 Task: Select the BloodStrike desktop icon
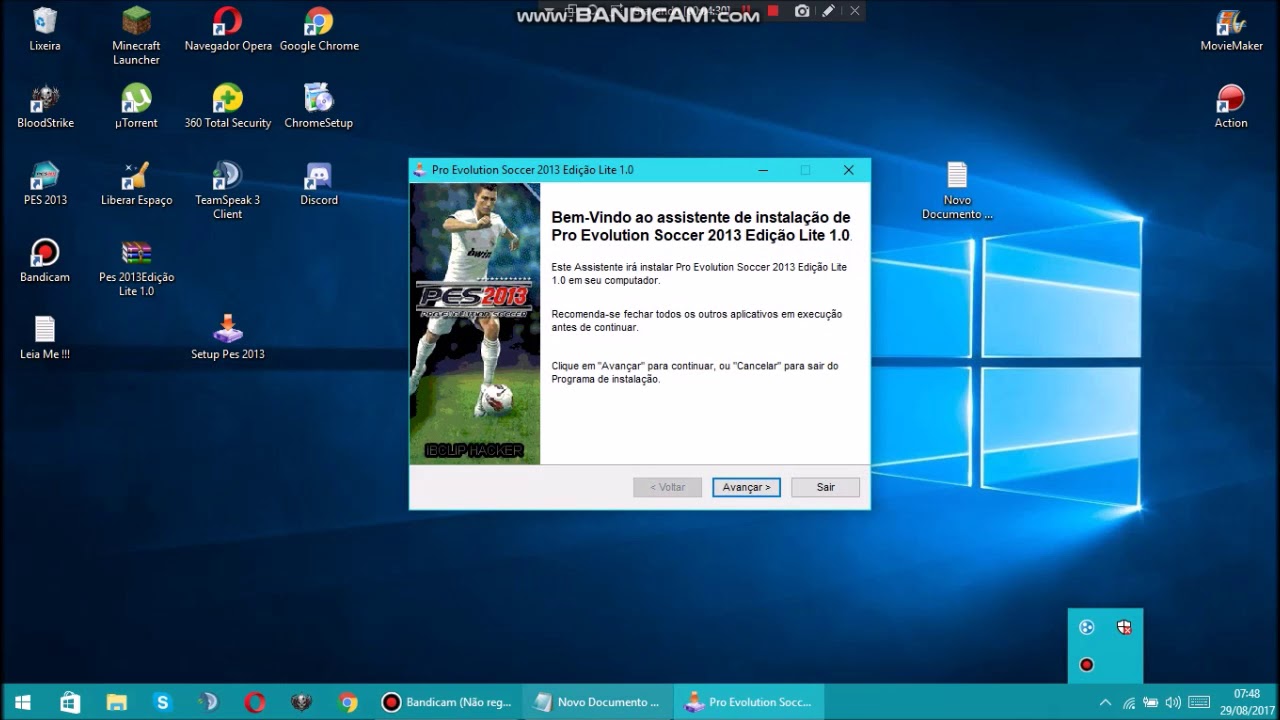[45, 106]
